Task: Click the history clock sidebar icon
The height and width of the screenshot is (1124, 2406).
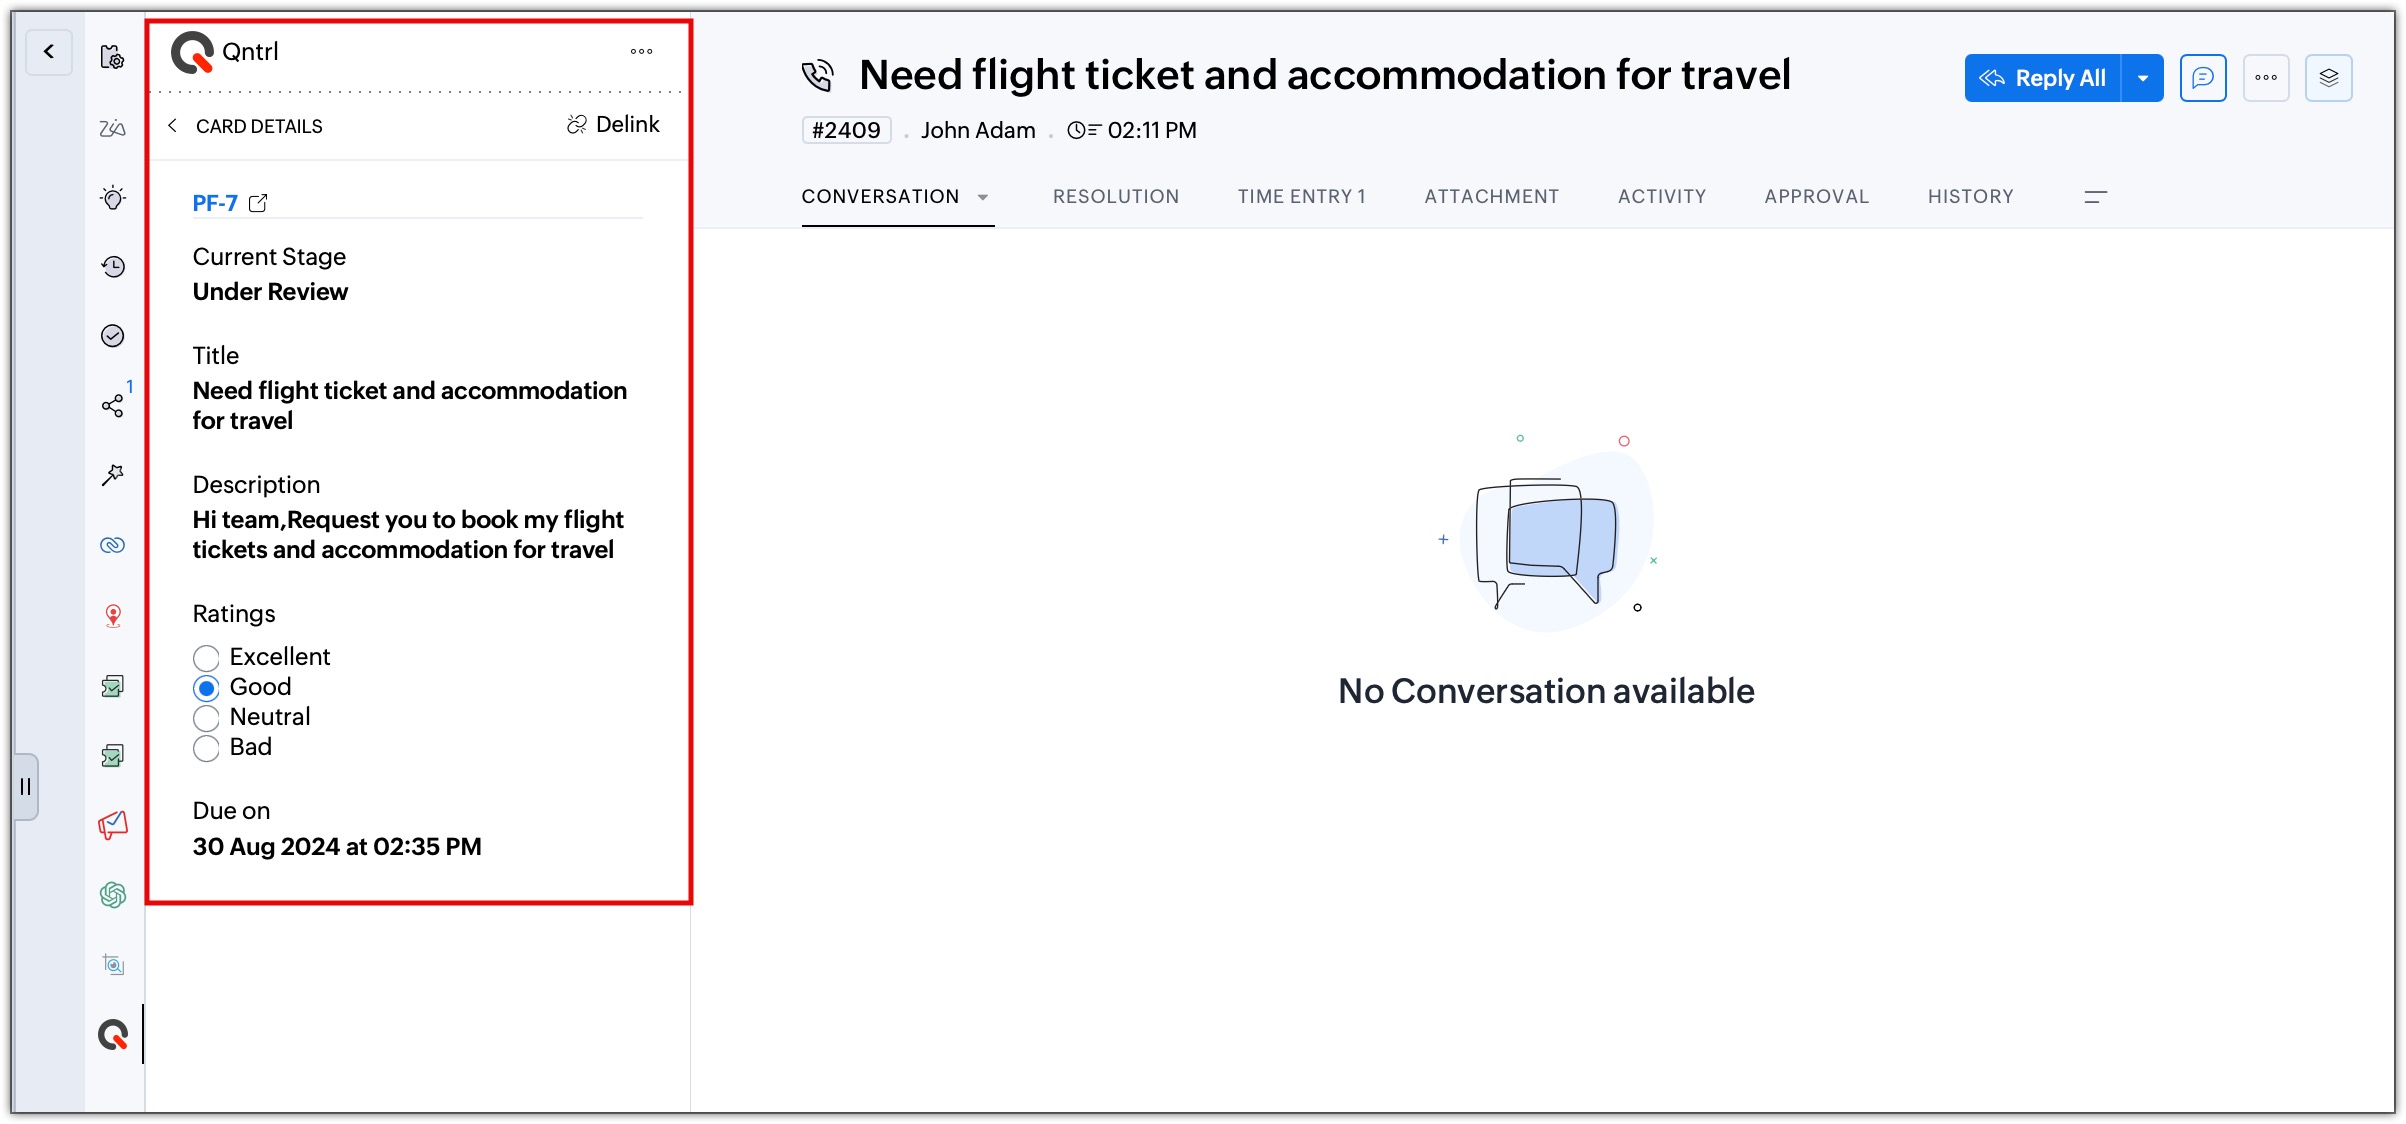Action: coord(113,267)
